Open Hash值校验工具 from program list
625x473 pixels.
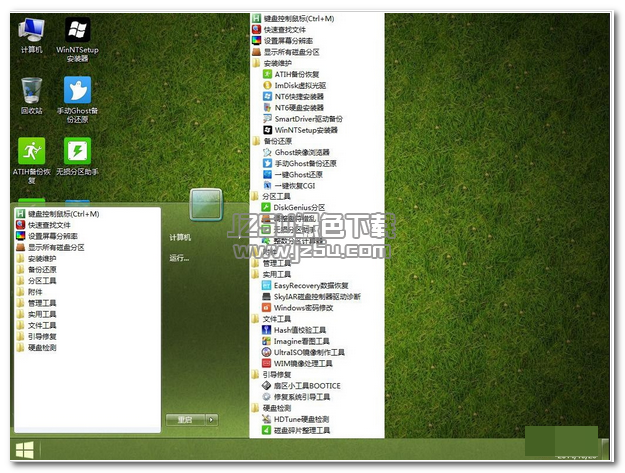coord(294,330)
